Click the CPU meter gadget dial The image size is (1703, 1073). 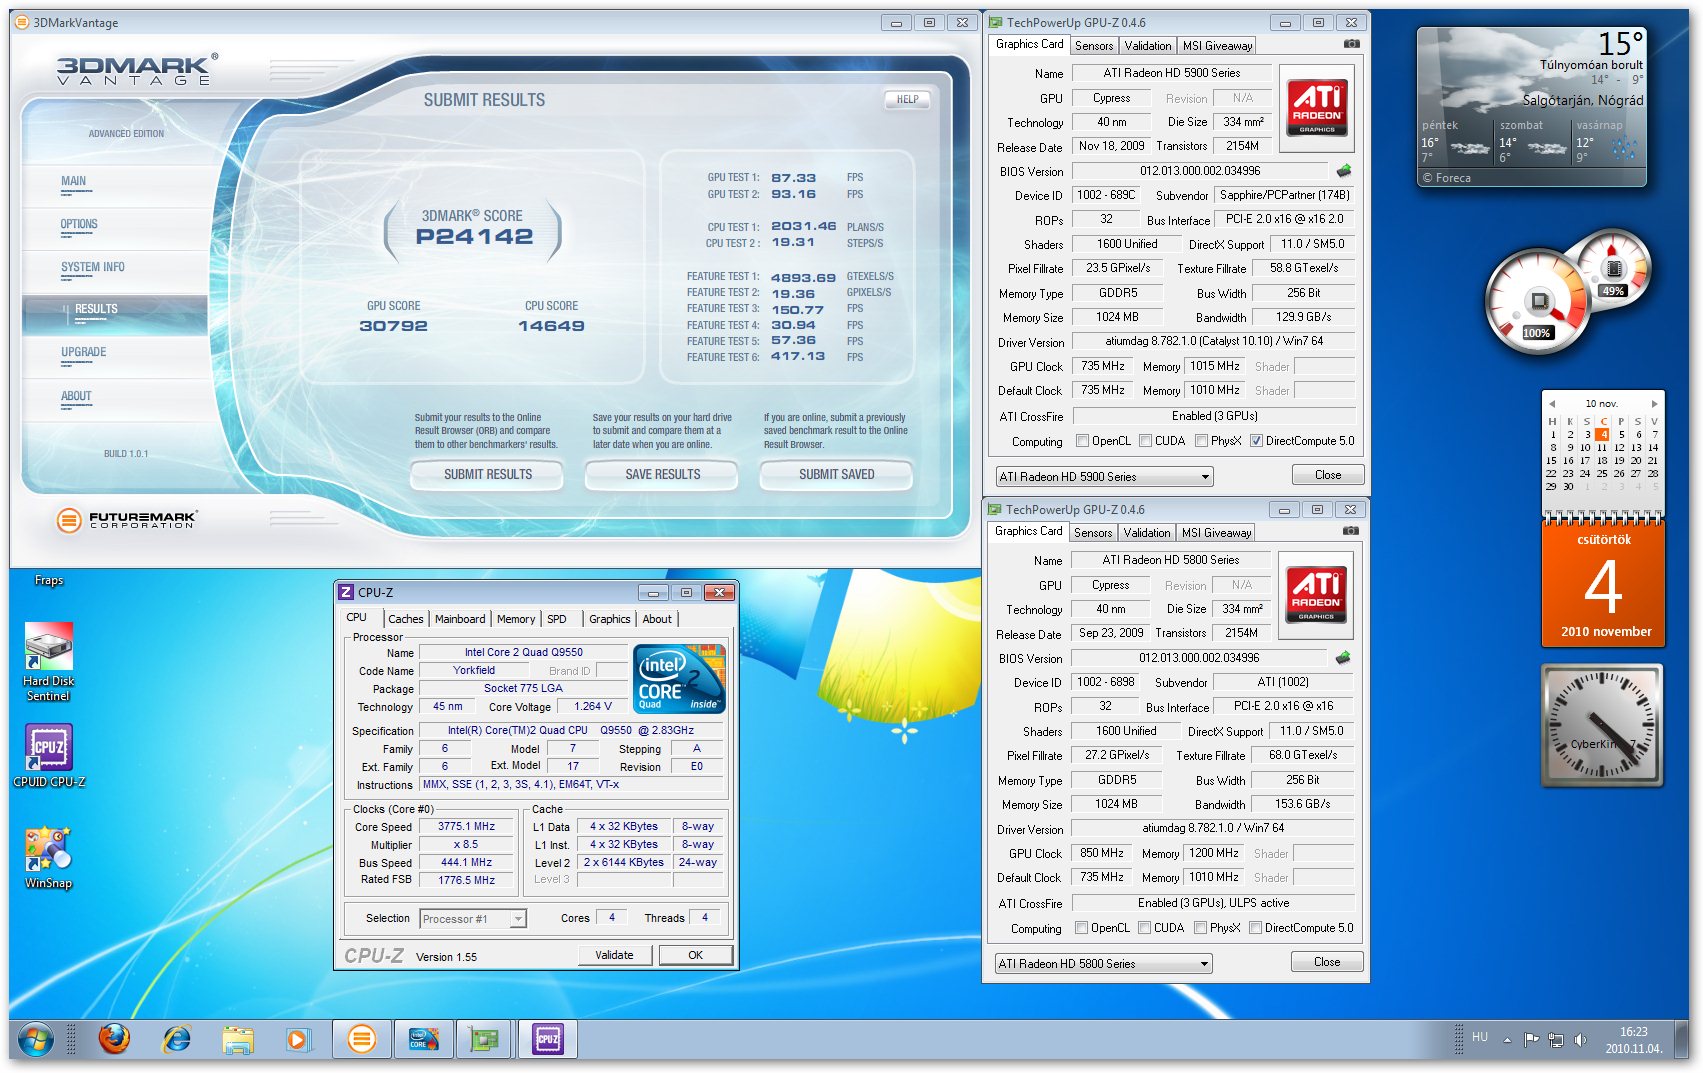1540,301
